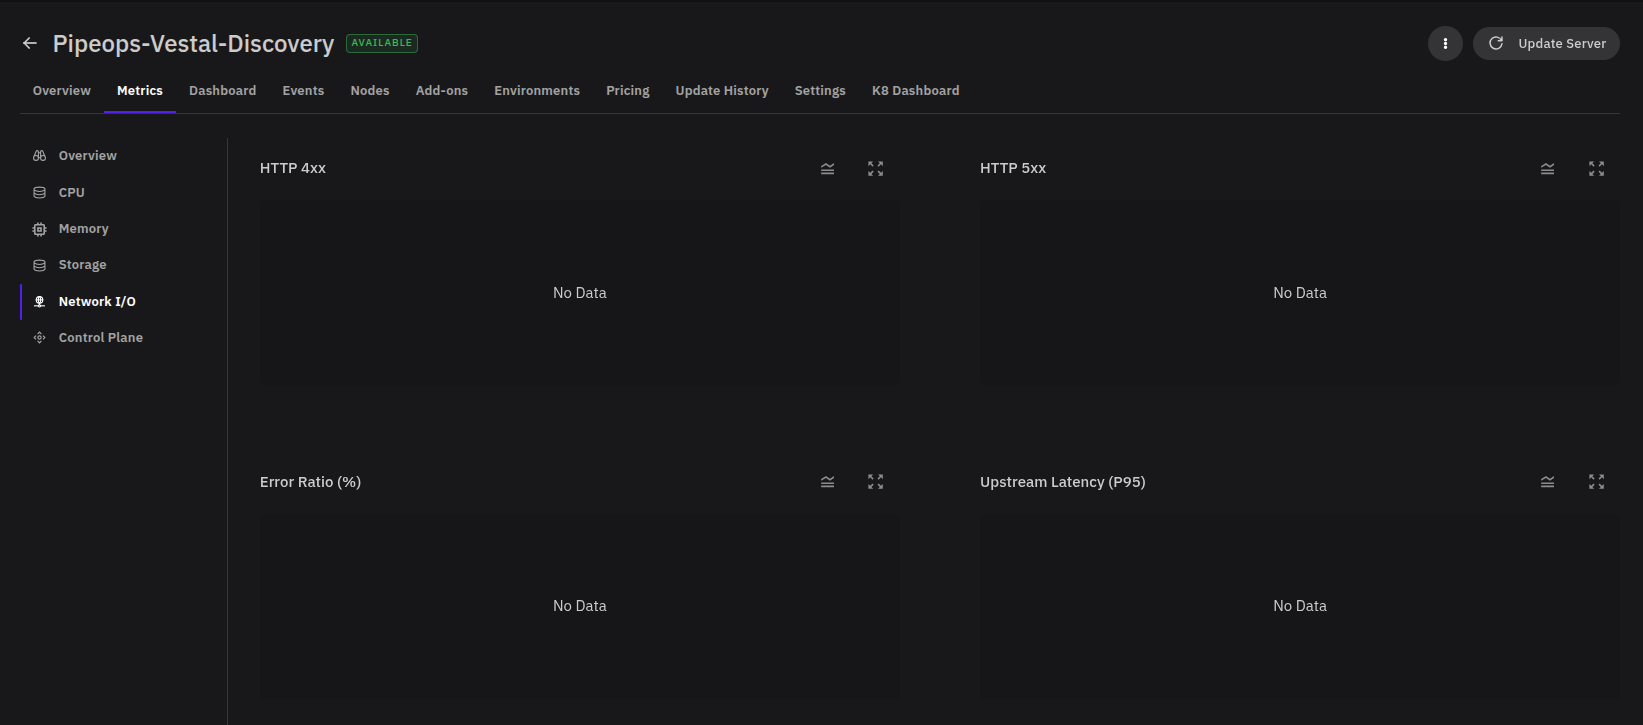Image resolution: width=1643 pixels, height=725 pixels.
Task: Go to the Events tab
Action: click(303, 90)
